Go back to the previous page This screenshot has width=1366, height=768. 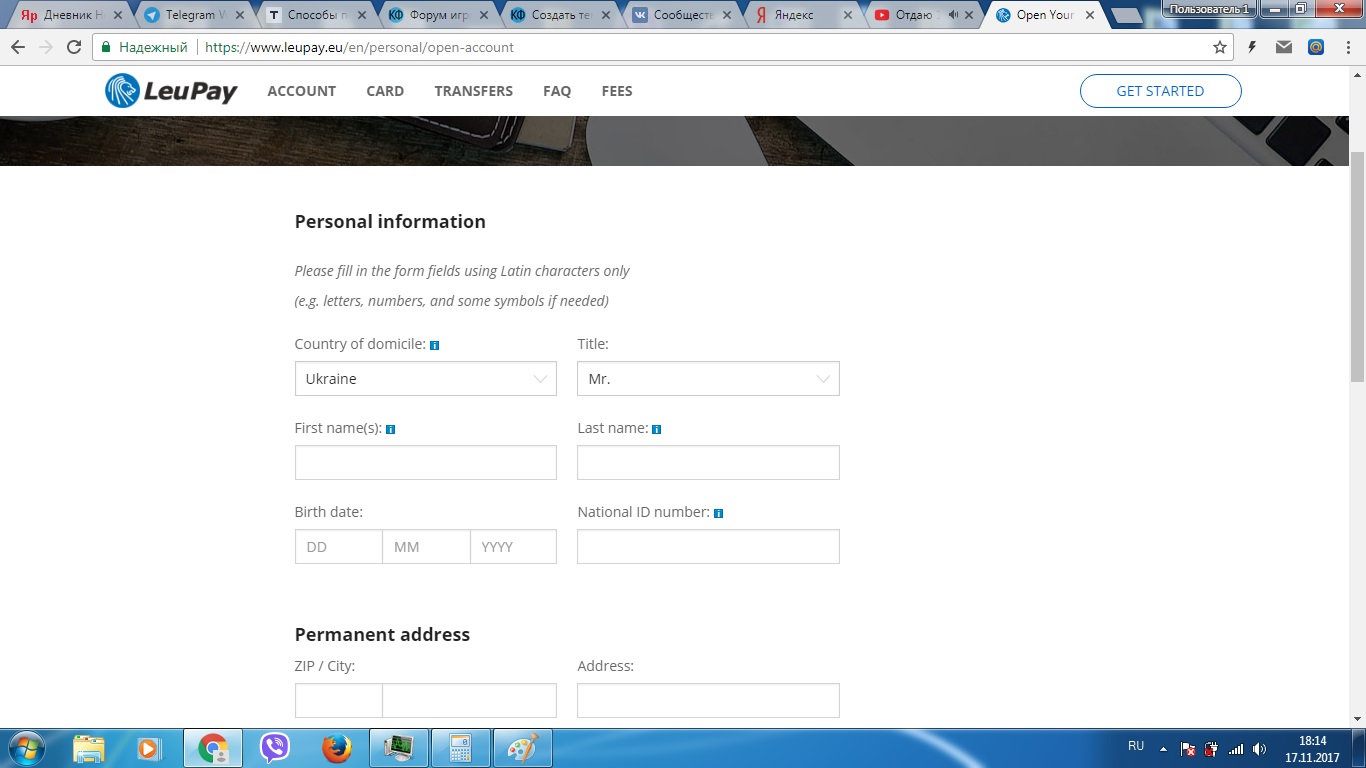pyautogui.click(x=18, y=47)
